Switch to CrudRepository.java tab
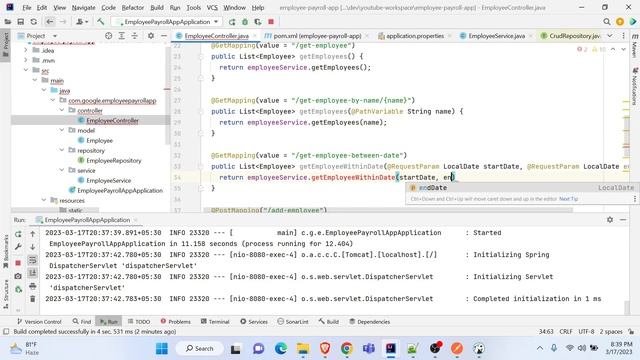The height and width of the screenshot is (360, 640). click(x=570, y=36)
